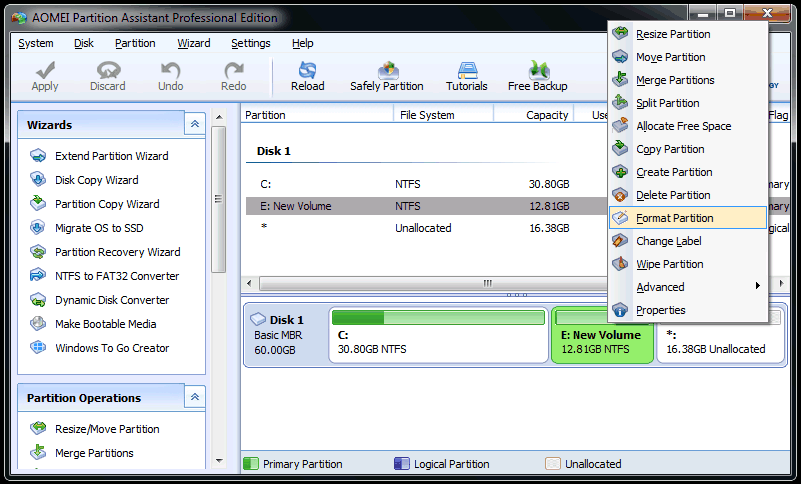801x484 pixels.
Task: Open the System menu
Action: point(36,43)
